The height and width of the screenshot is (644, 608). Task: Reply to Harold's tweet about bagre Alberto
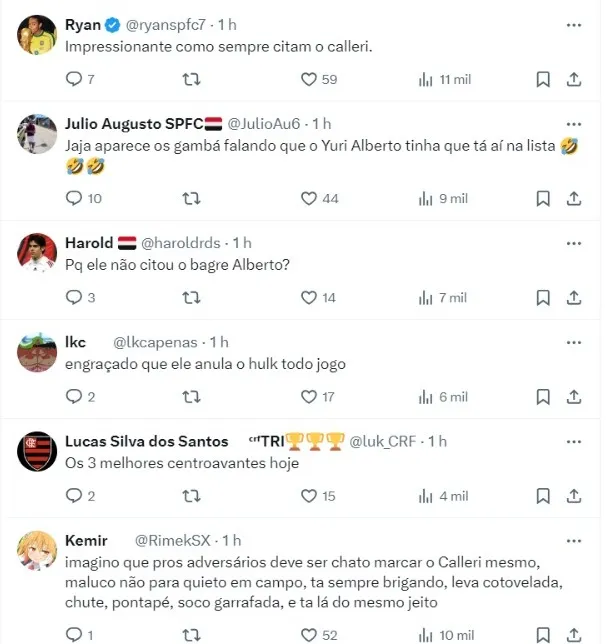coord(81,297)
